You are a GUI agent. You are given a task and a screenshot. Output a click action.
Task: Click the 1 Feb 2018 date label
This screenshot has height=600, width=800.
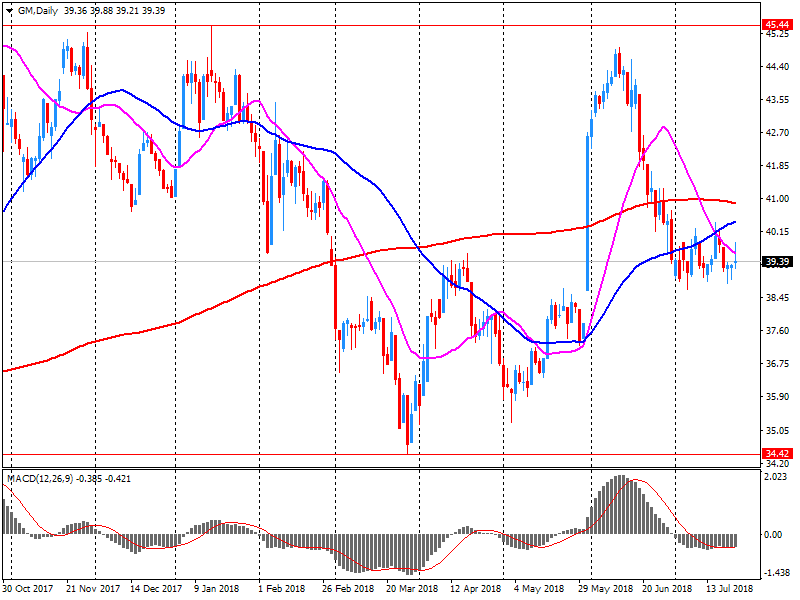pos(281,588)
